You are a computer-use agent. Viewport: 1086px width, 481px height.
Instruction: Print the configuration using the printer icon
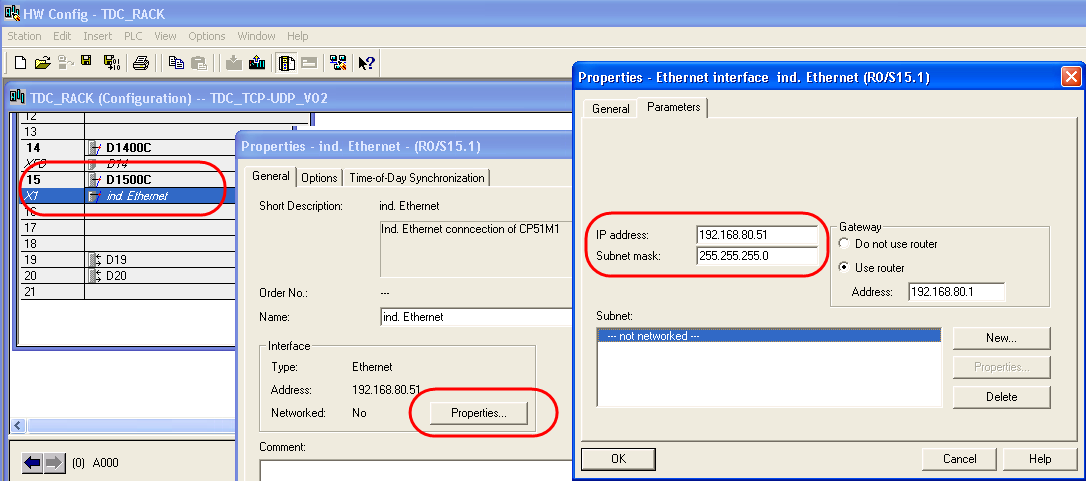pyautogui.click(x=141, y=63)
